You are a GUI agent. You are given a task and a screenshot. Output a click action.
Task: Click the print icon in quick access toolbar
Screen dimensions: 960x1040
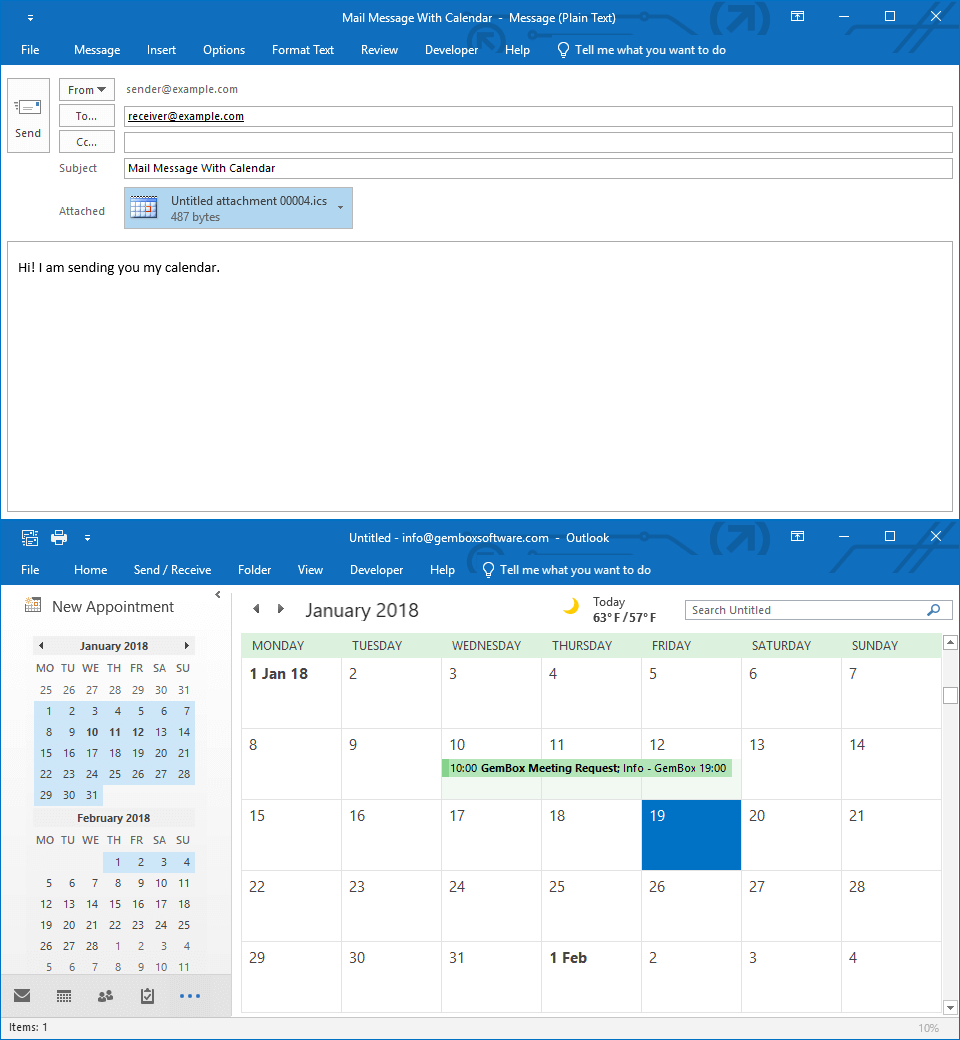[59, 538]
